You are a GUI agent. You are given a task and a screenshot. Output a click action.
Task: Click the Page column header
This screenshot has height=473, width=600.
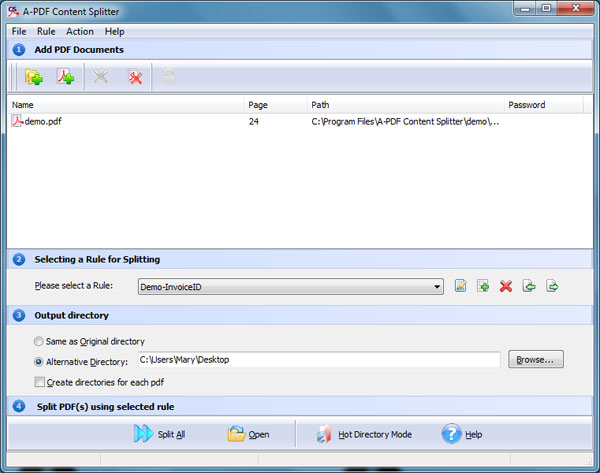click(275, 104)
